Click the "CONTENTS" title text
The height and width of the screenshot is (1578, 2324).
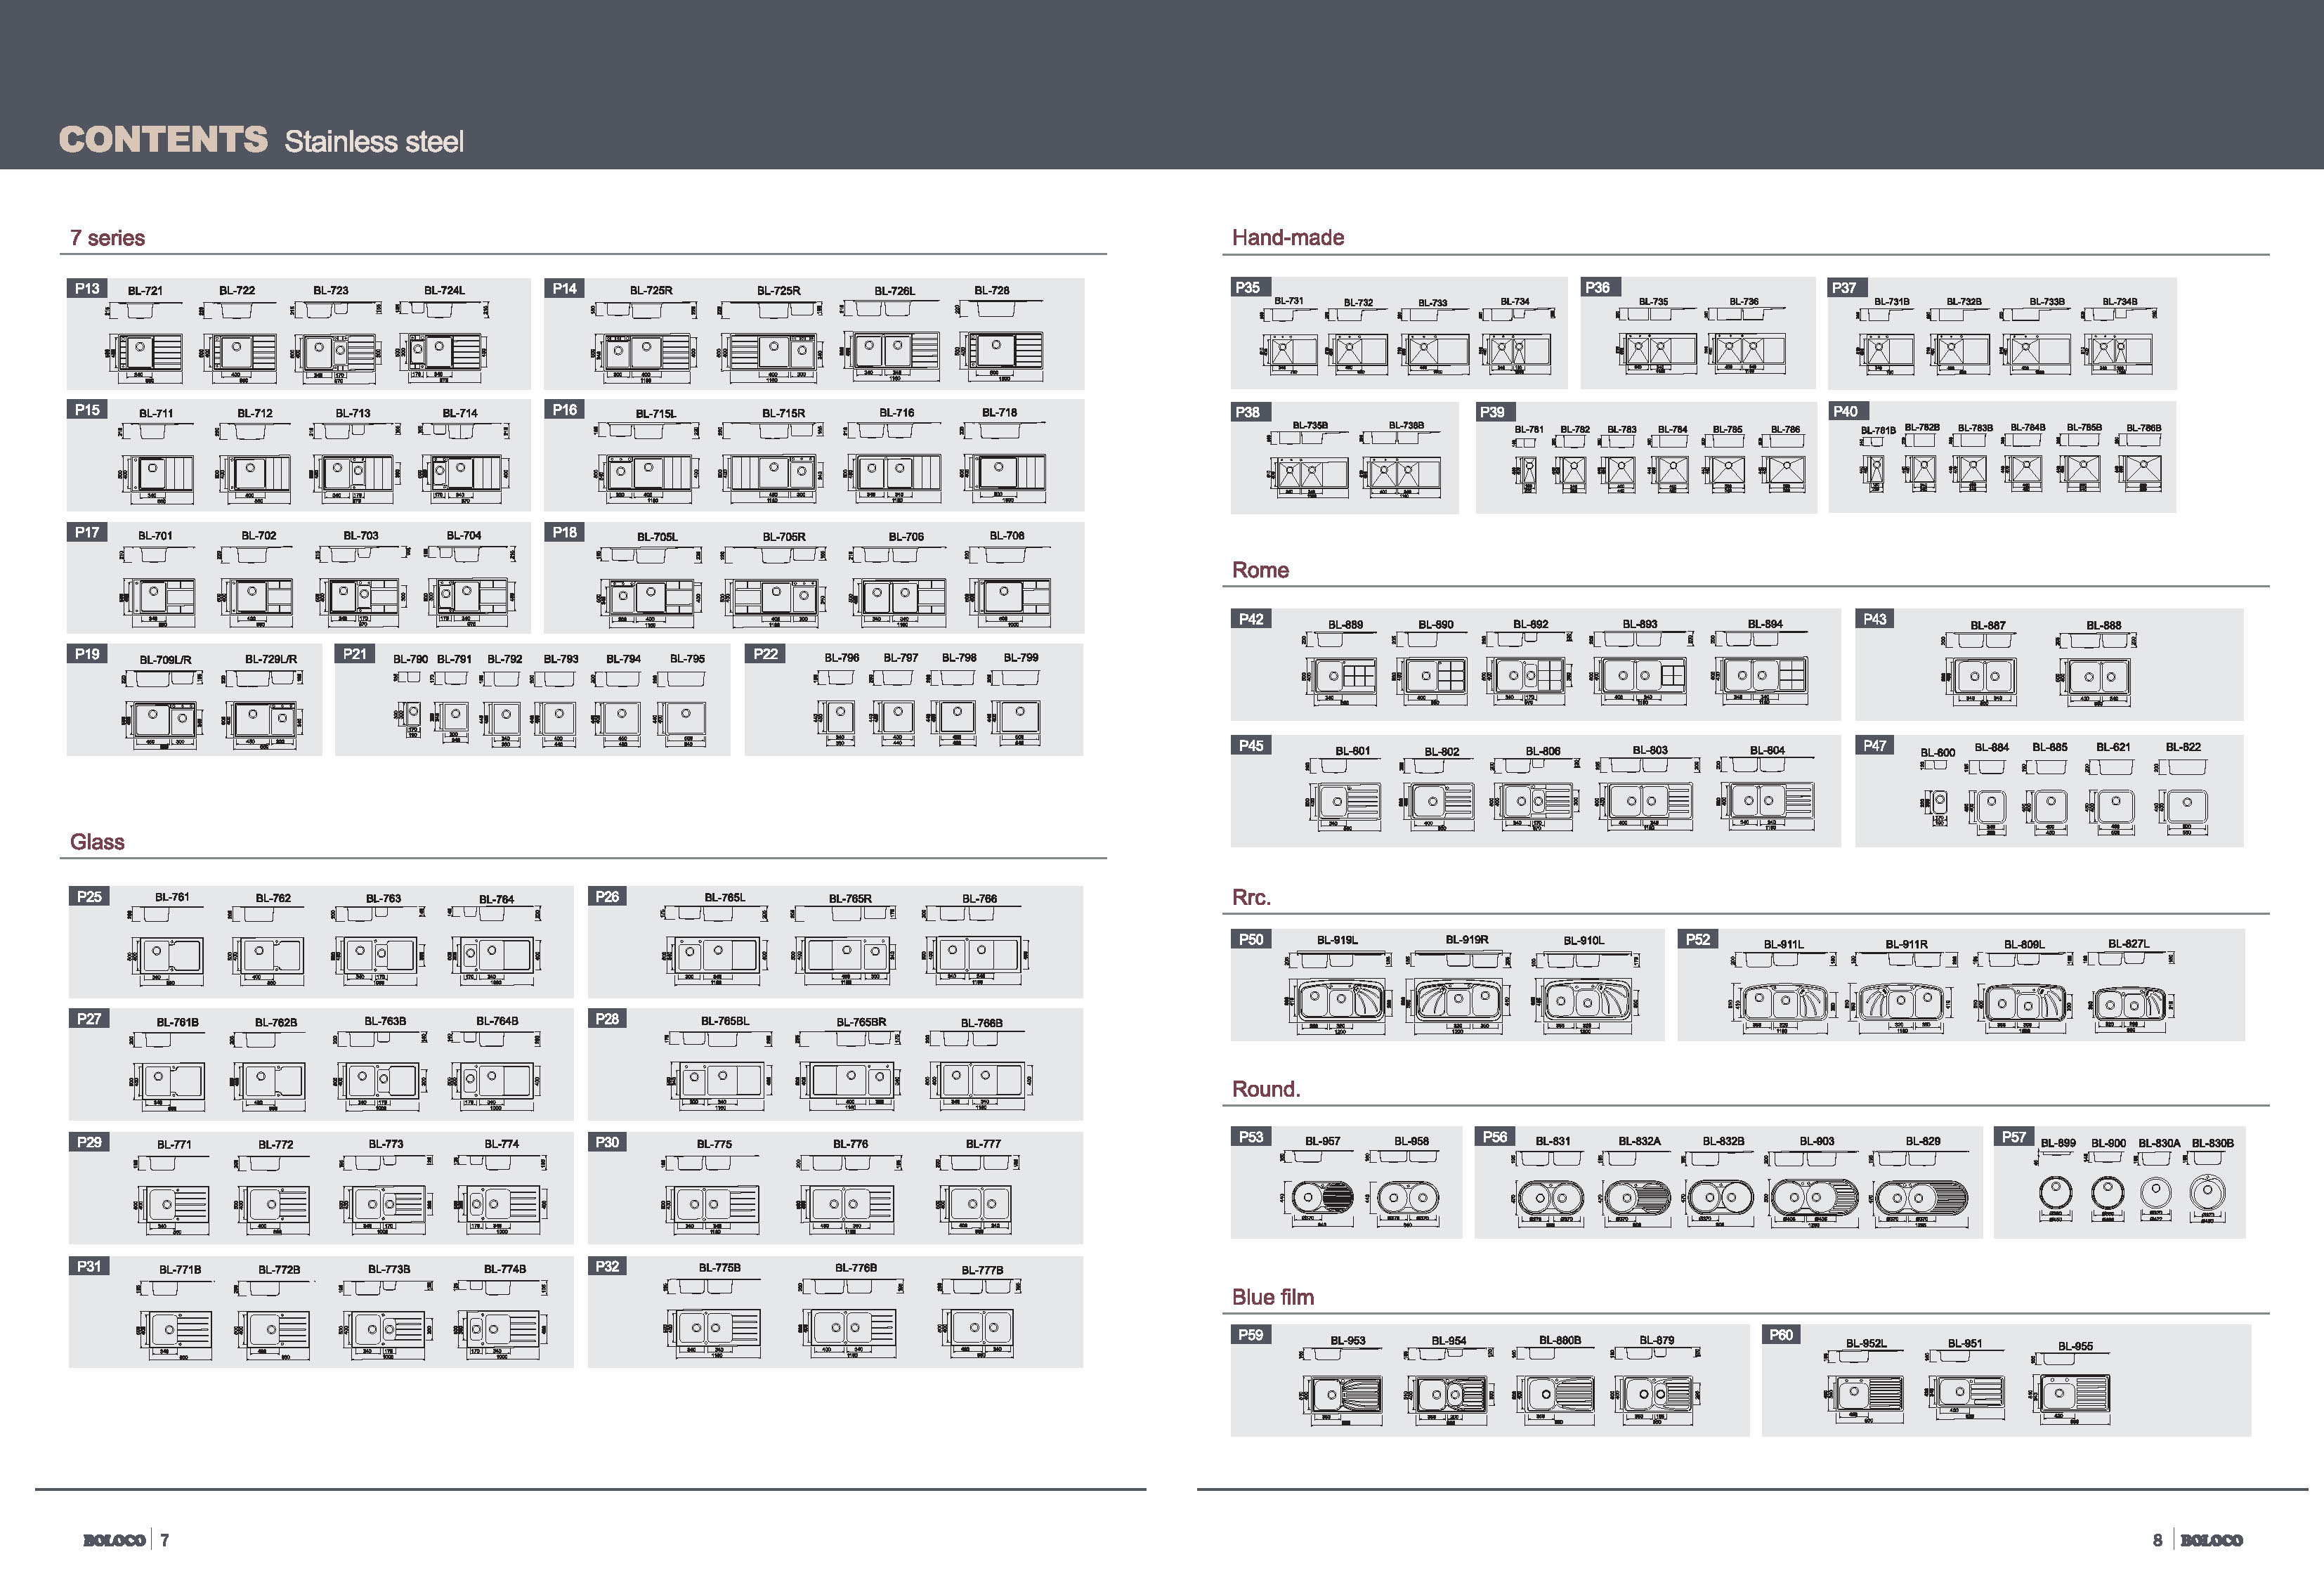tap(163, 139)
